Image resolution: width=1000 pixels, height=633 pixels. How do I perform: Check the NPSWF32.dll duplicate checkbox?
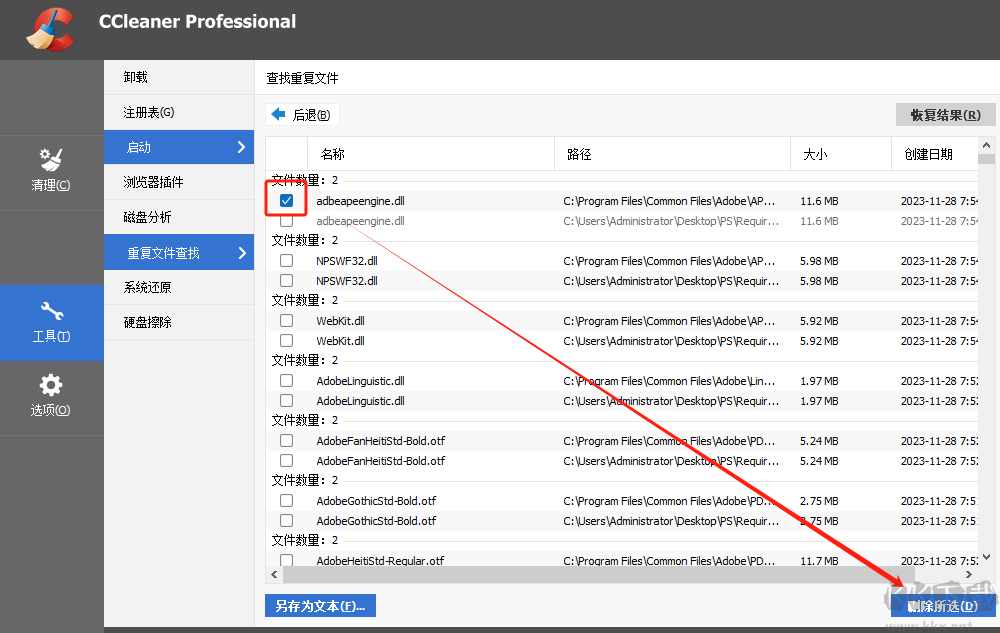[286, 260]
